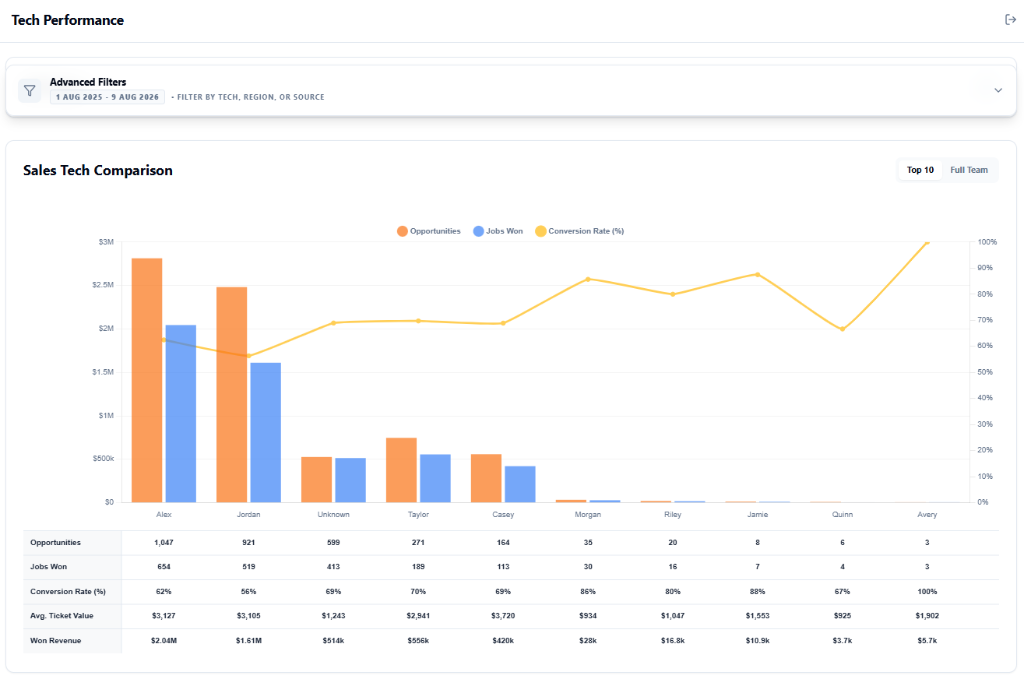Click the Filter by tech, region, or source text

click(251, 97)
